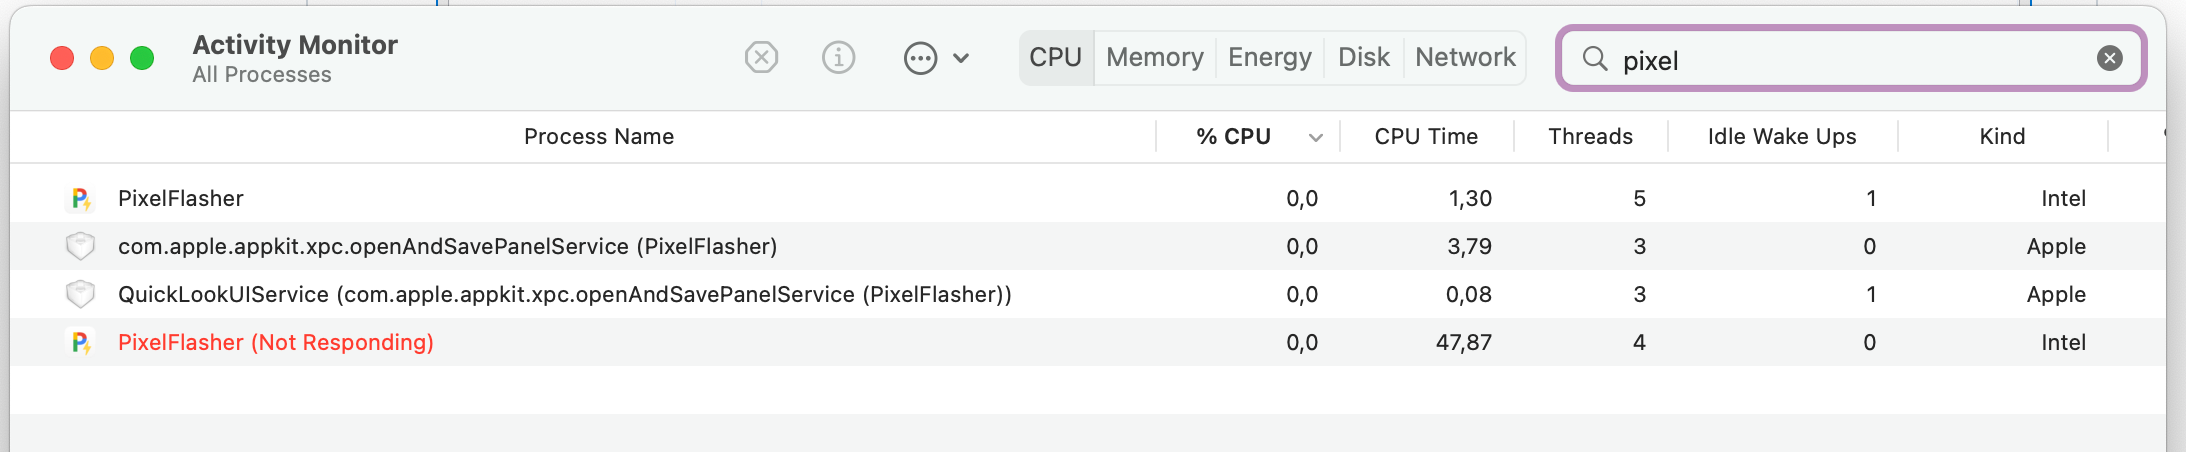Screen dimensions: 2186x452
Task: Open the process info inspector icon
Action: [x=838, y=58]
